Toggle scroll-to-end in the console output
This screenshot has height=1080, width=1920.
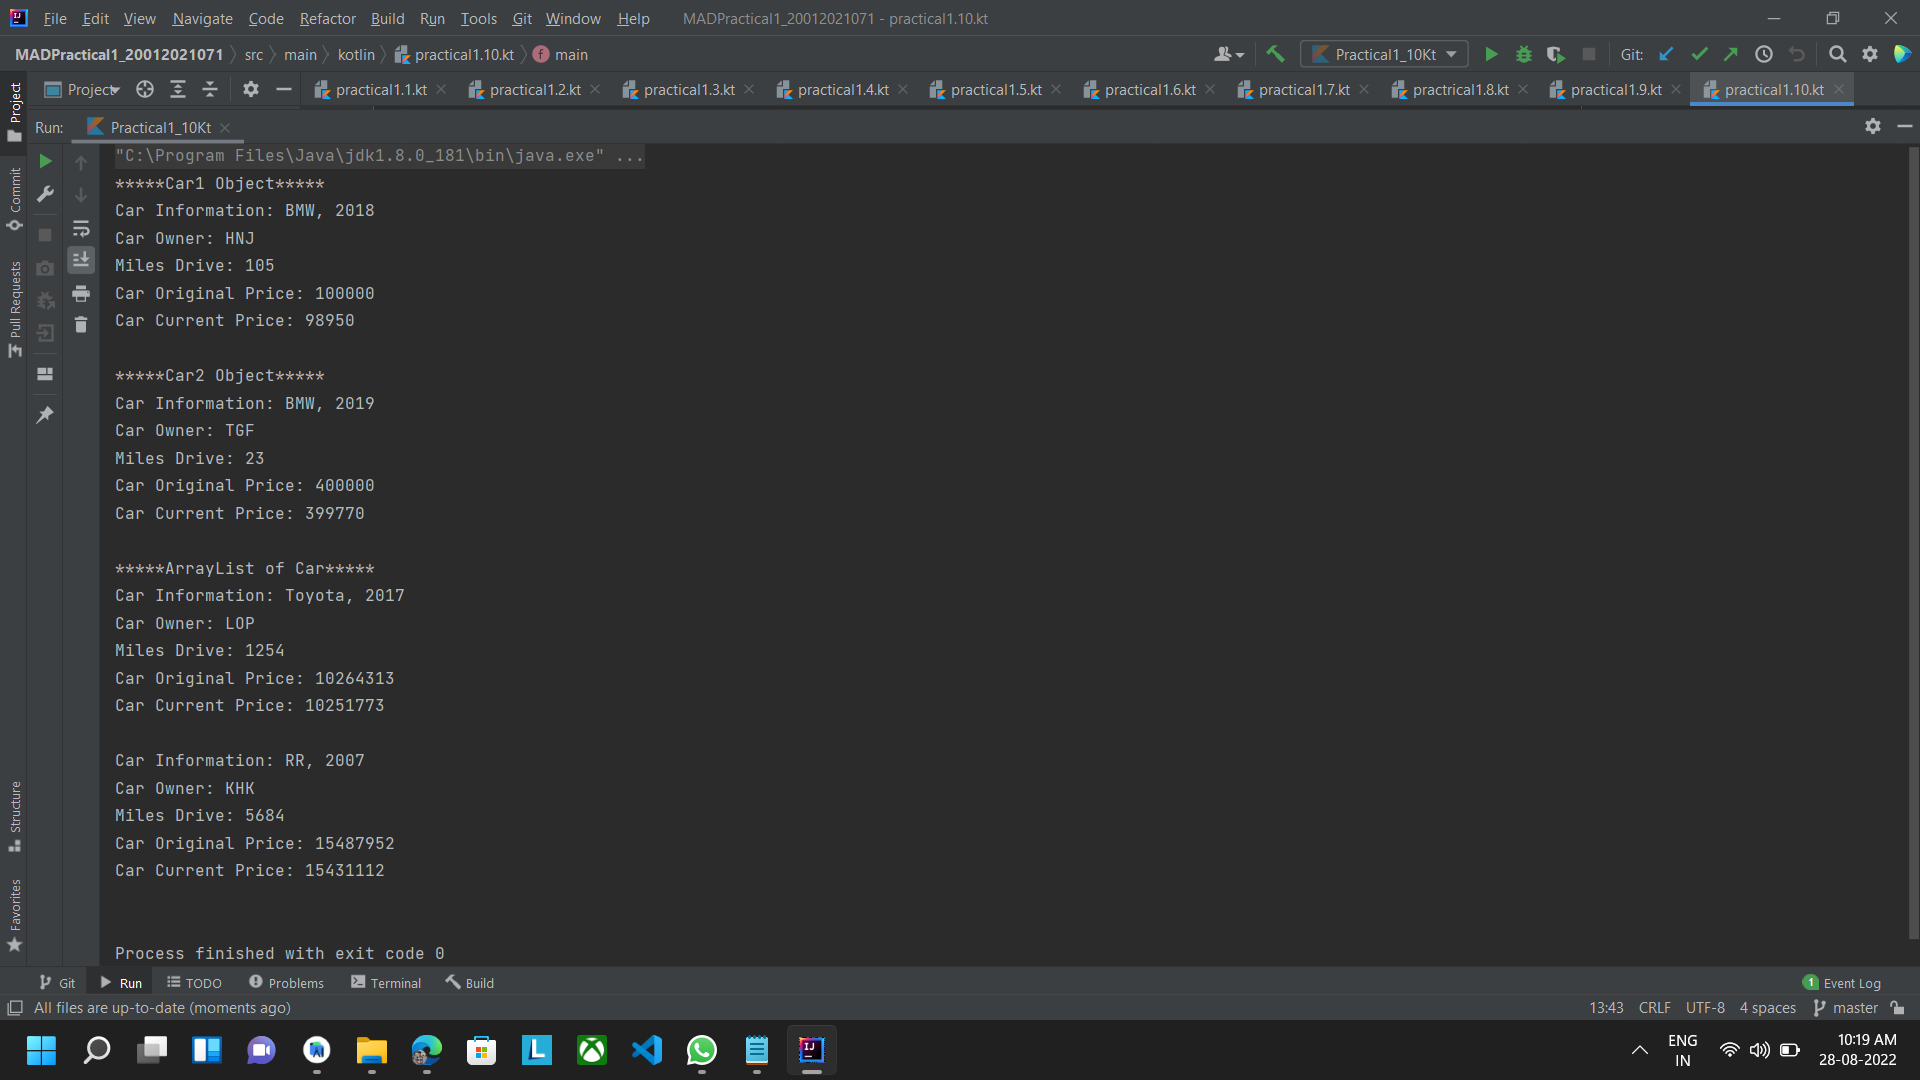(x=81, y=260)
